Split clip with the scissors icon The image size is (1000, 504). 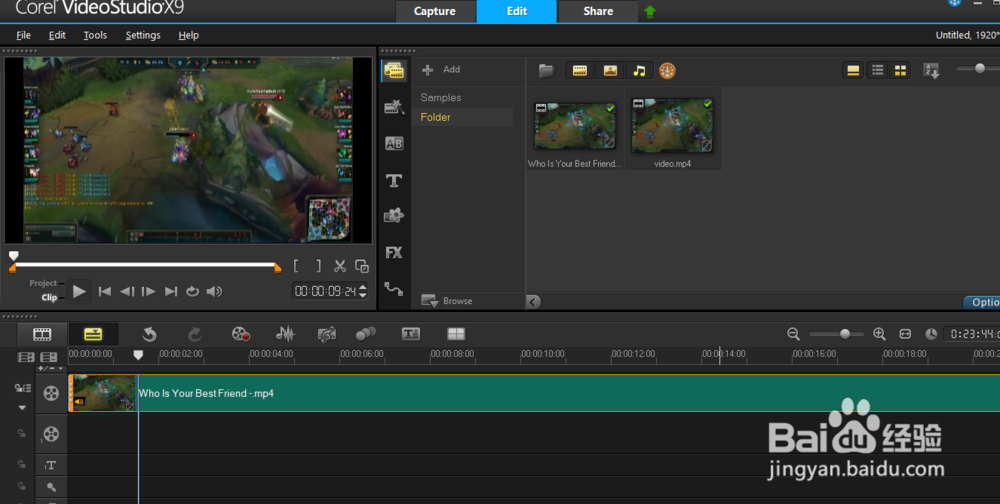coord(340,266)
